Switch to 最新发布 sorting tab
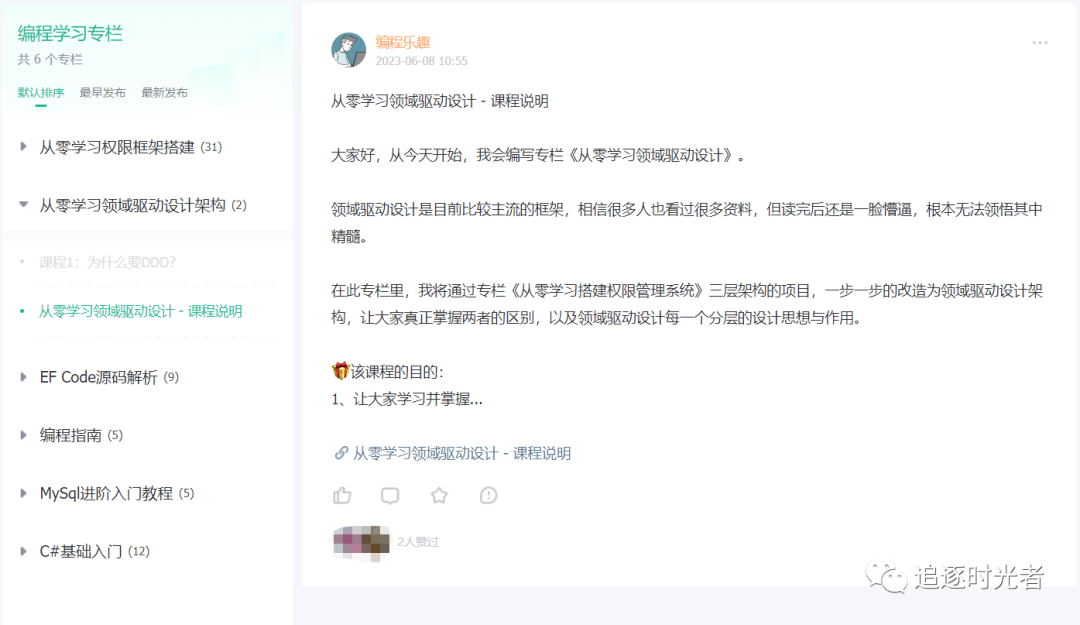 tap(164, 92)
